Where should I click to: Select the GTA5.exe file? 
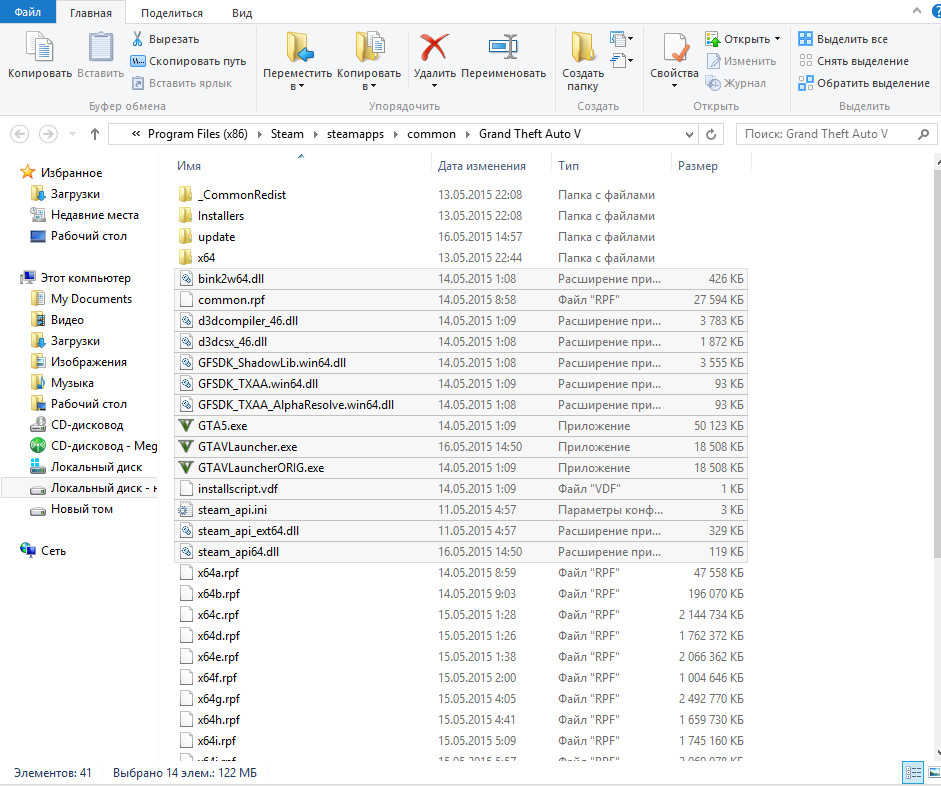[223, 426]
